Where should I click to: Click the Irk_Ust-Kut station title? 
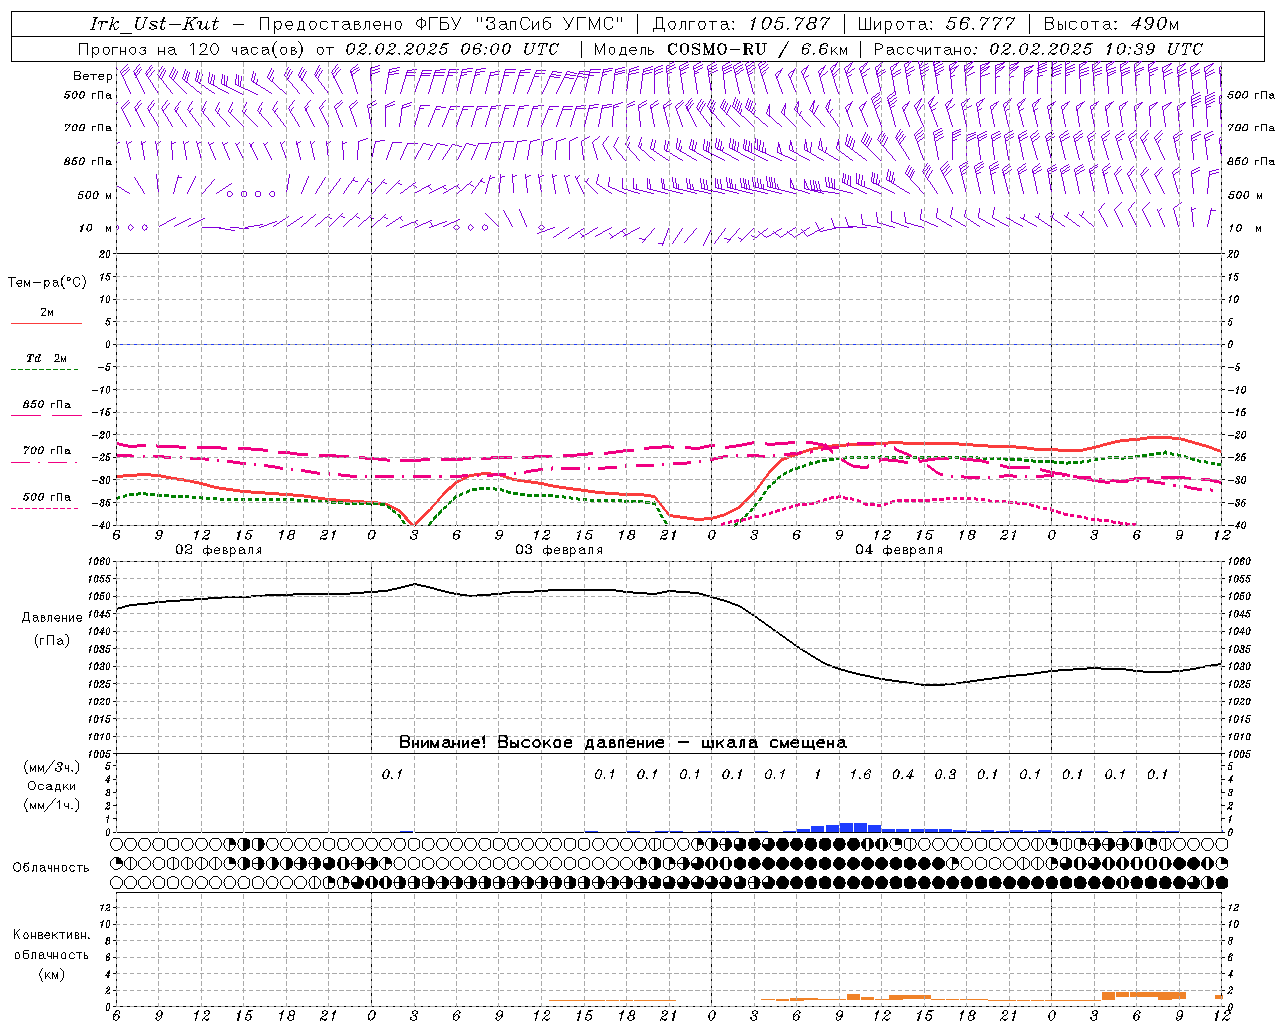153,24
